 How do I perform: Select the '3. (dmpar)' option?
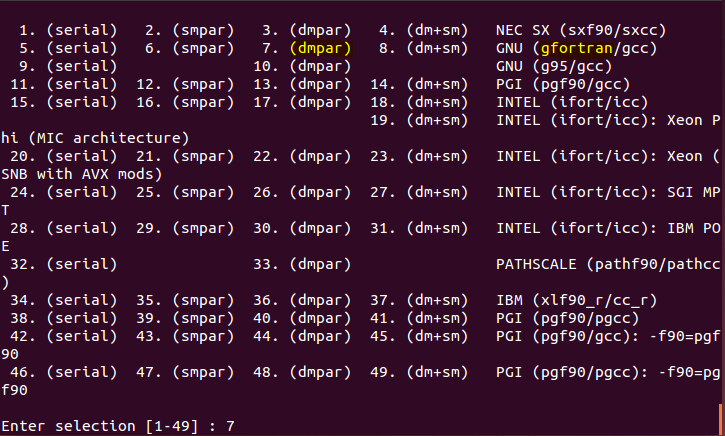(x=307, y=31)
